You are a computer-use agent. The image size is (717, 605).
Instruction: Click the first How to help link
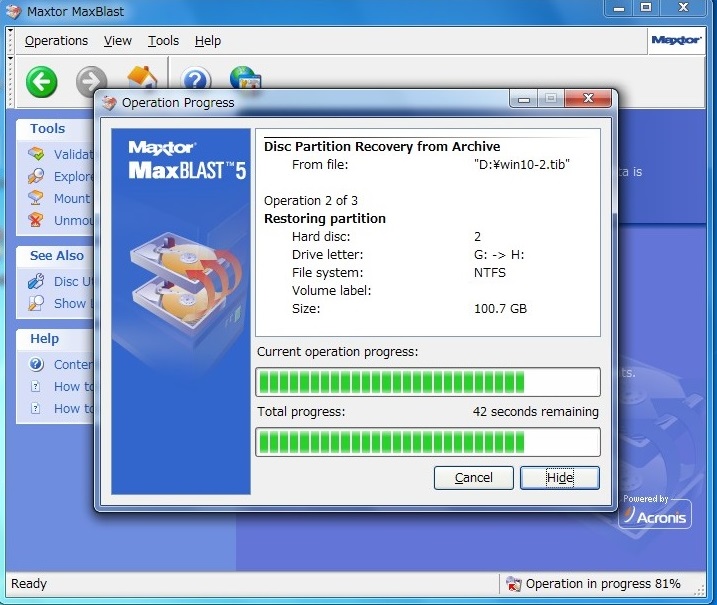(x=73, y=386)
